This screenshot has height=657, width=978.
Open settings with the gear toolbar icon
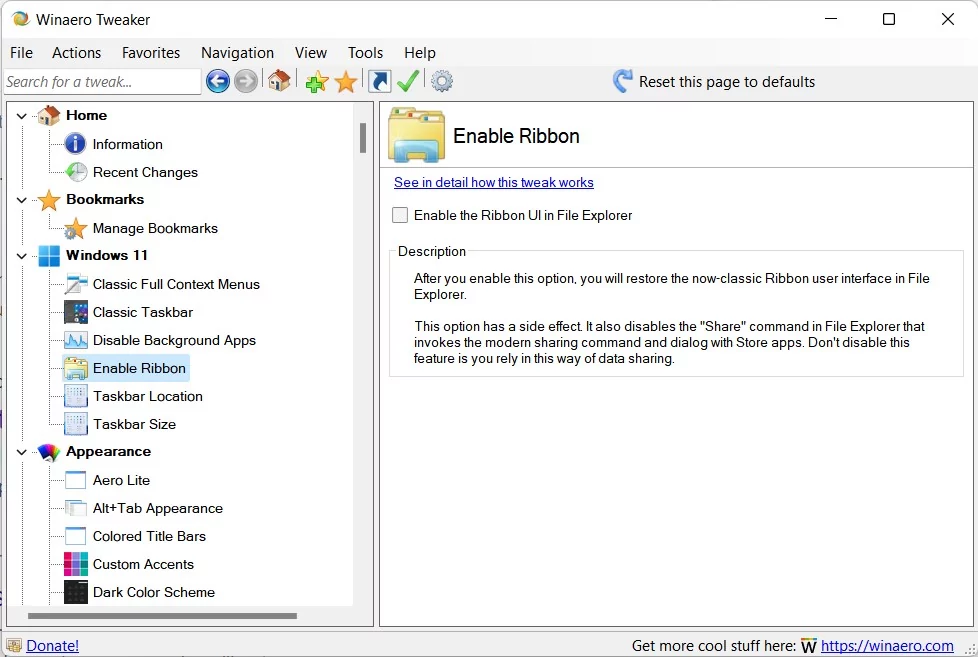pos(442,81)
